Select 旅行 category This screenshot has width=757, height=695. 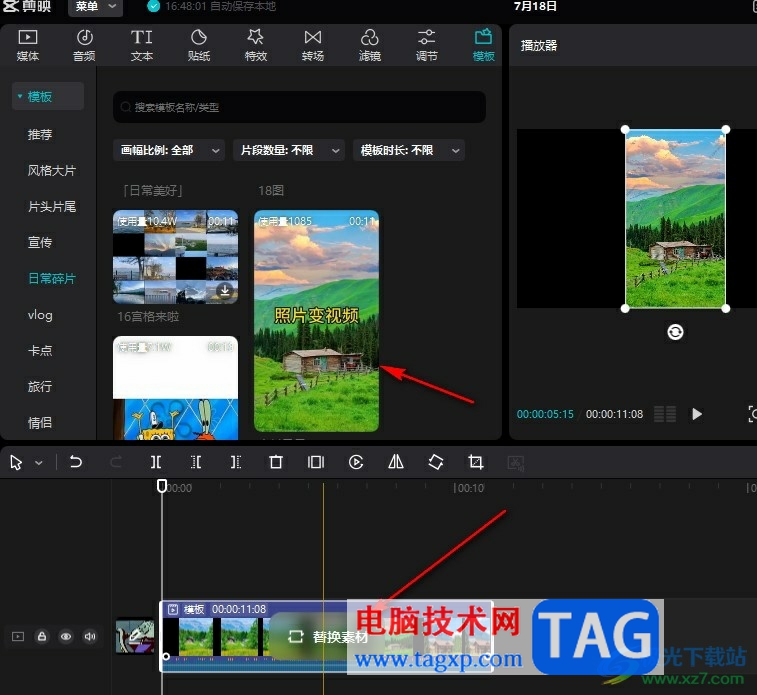tap(40, 387)
